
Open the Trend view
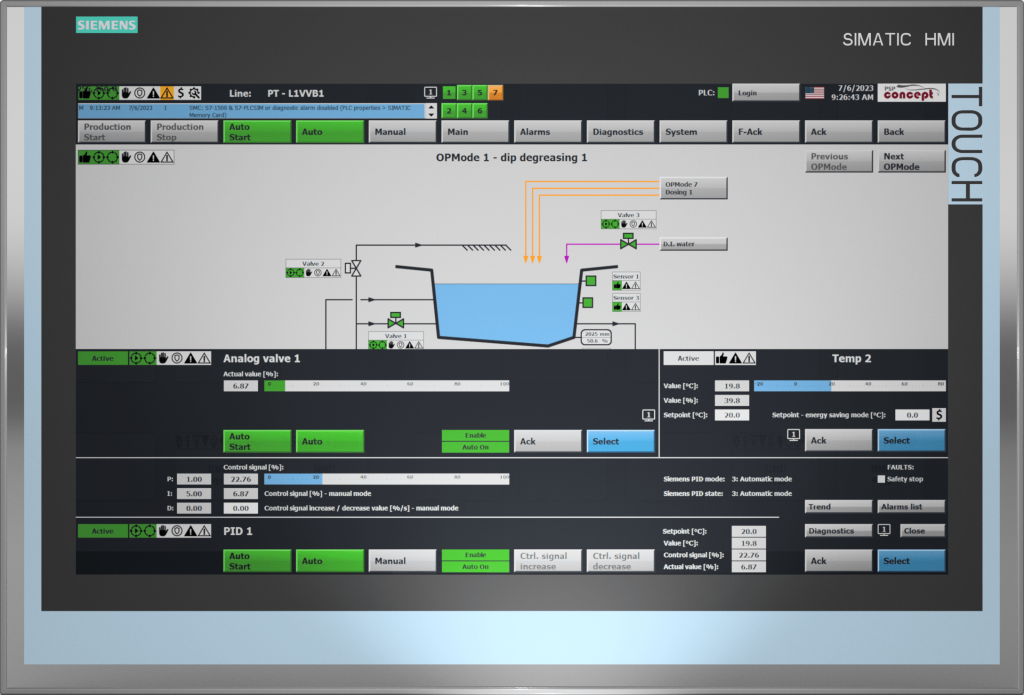point(839,506)
